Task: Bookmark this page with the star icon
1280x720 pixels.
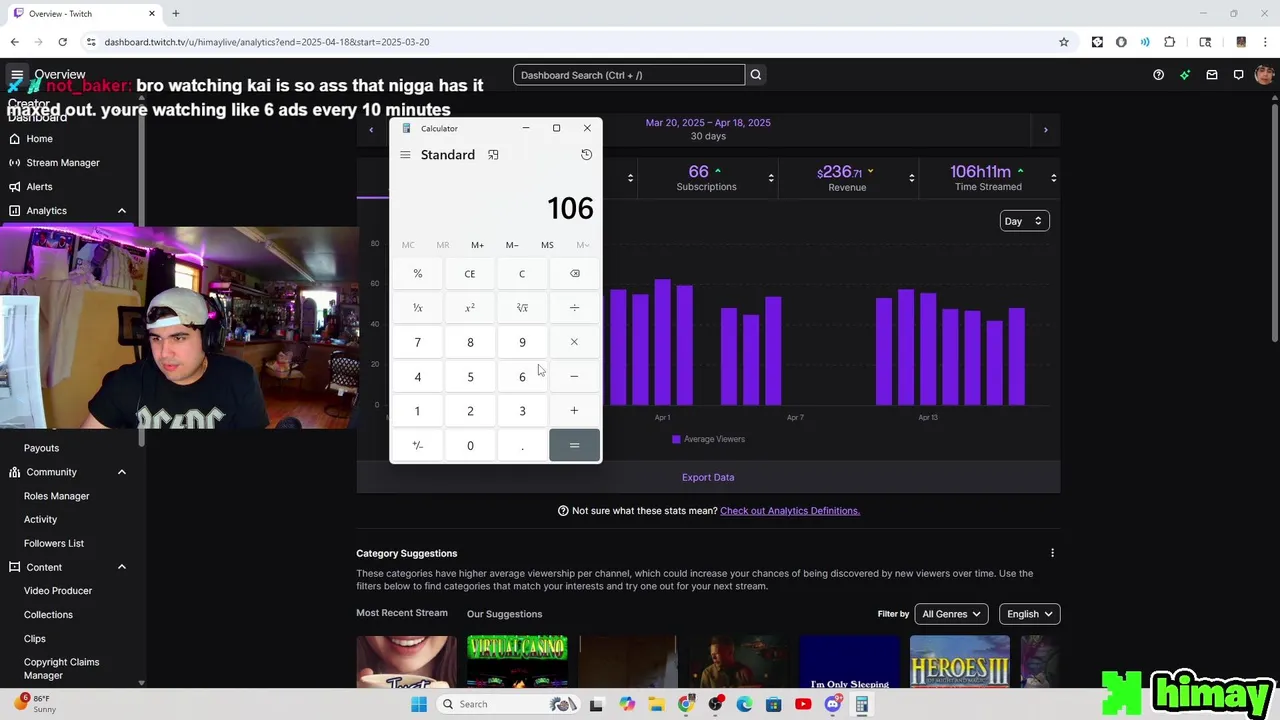Action: click(1064, 42)
